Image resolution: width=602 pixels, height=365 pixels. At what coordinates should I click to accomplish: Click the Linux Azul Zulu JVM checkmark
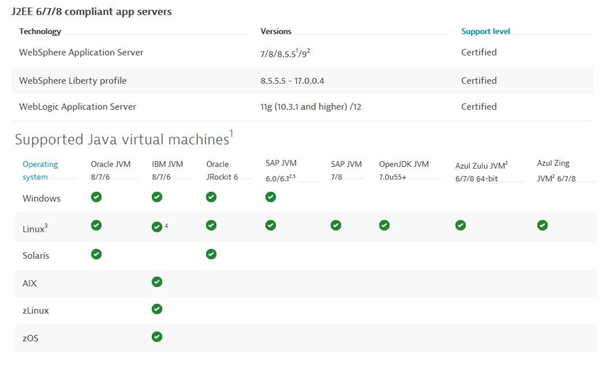coord(461,225)
